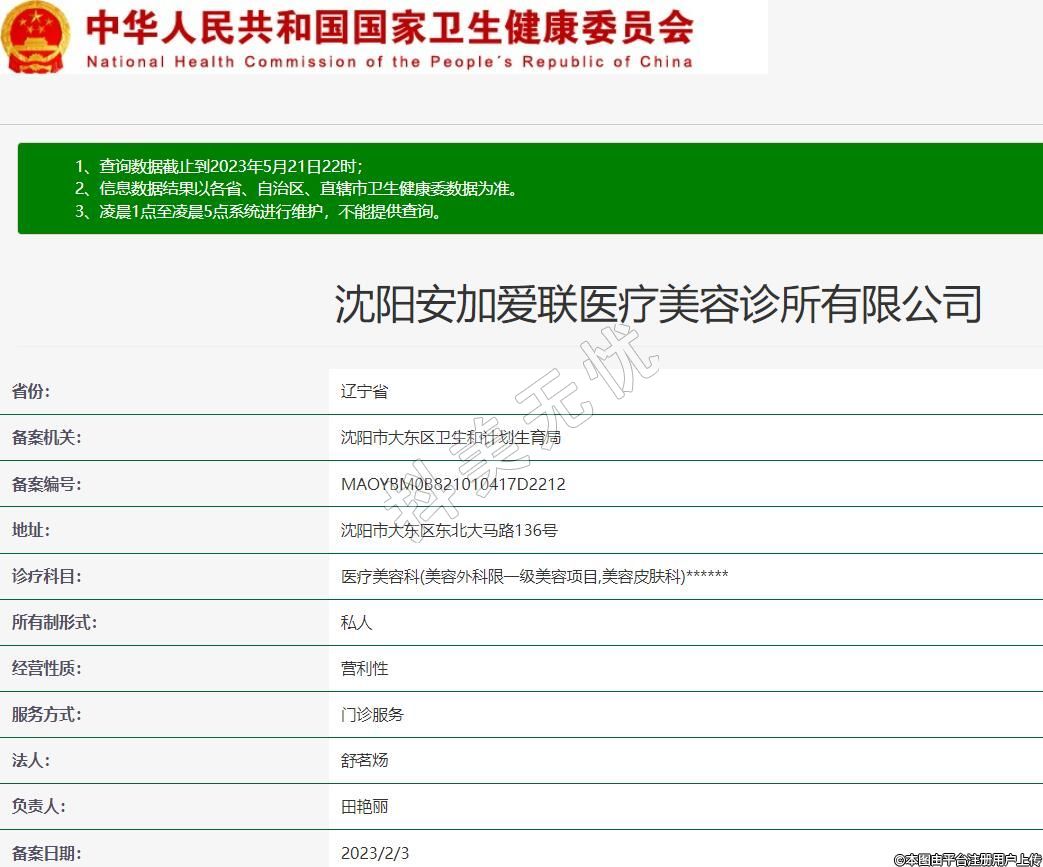Click the 备案机关 value for Dadong district bureau
1043x867 pixels.
tap(450, 438)
